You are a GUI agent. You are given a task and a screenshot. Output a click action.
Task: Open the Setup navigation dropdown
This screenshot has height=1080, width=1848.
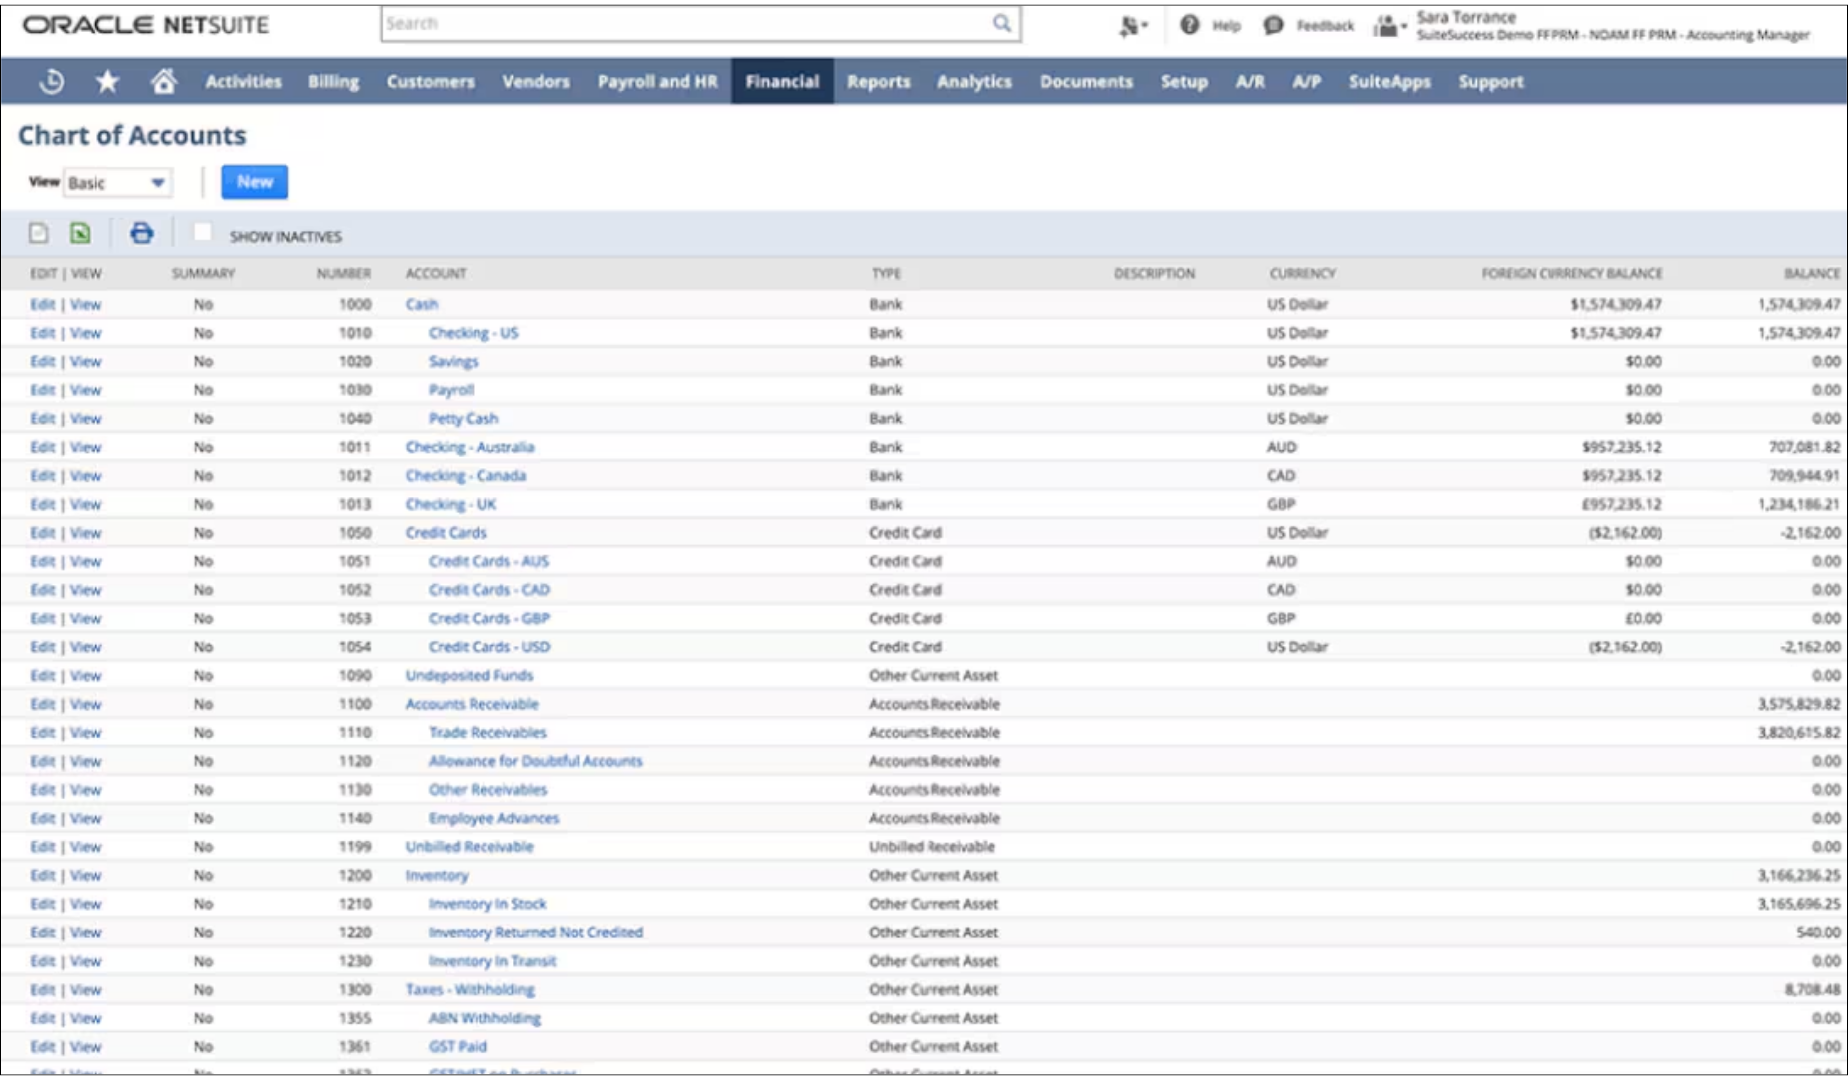click(x=1183, y=82)
